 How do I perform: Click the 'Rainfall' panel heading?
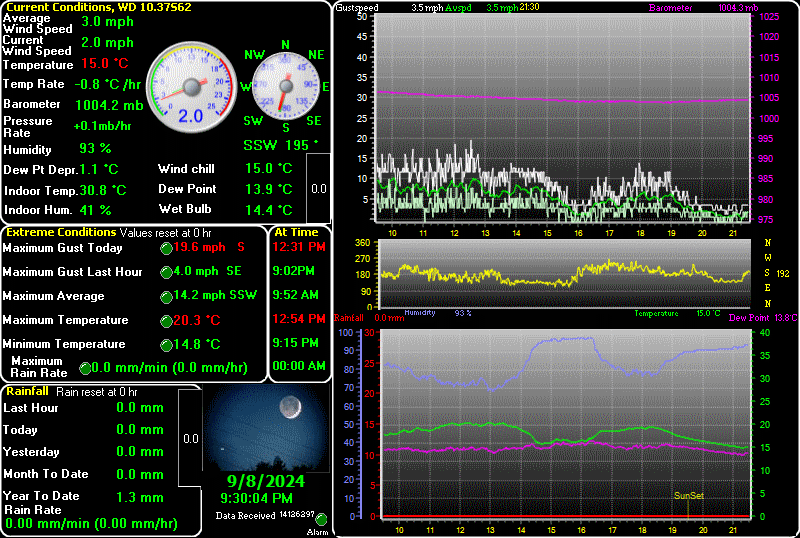(x=27, y=392)
